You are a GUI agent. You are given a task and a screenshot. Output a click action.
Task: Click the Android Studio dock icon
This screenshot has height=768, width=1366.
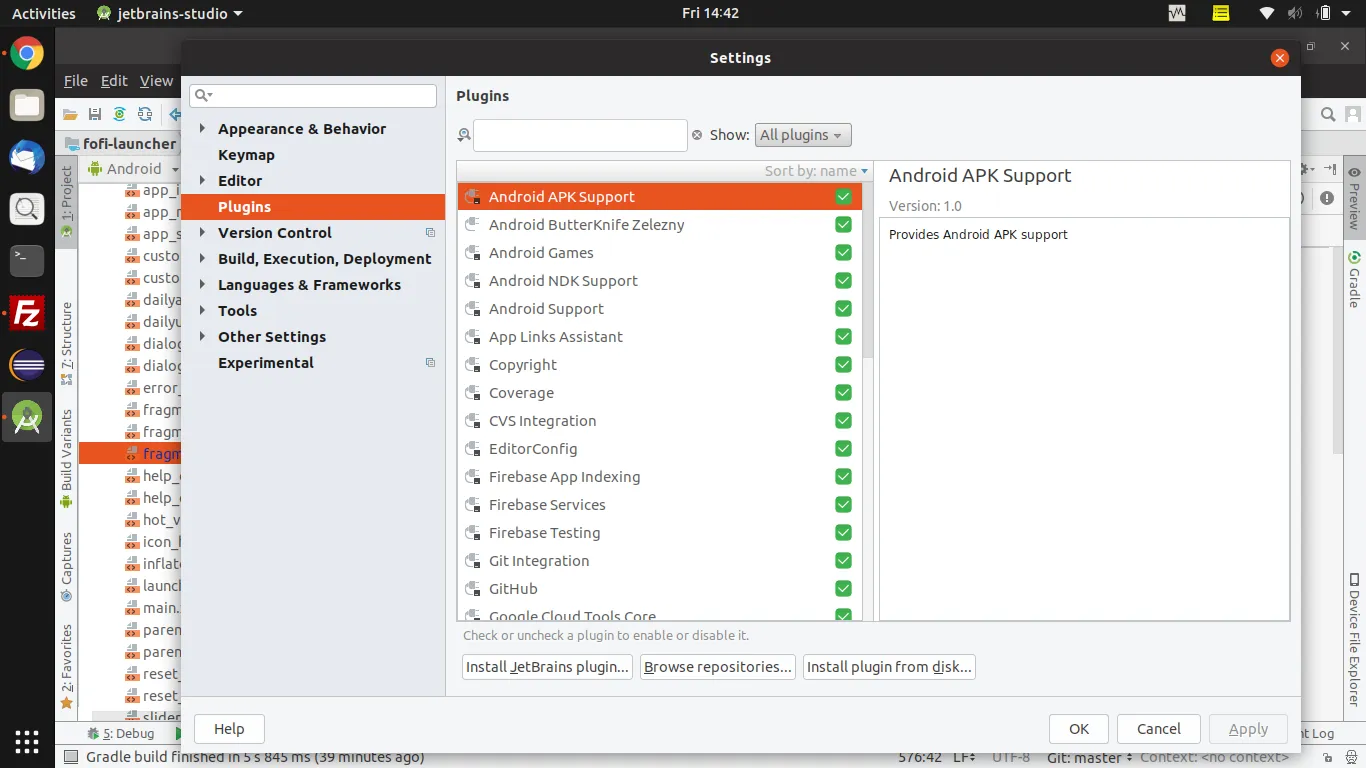coord(27,419)
